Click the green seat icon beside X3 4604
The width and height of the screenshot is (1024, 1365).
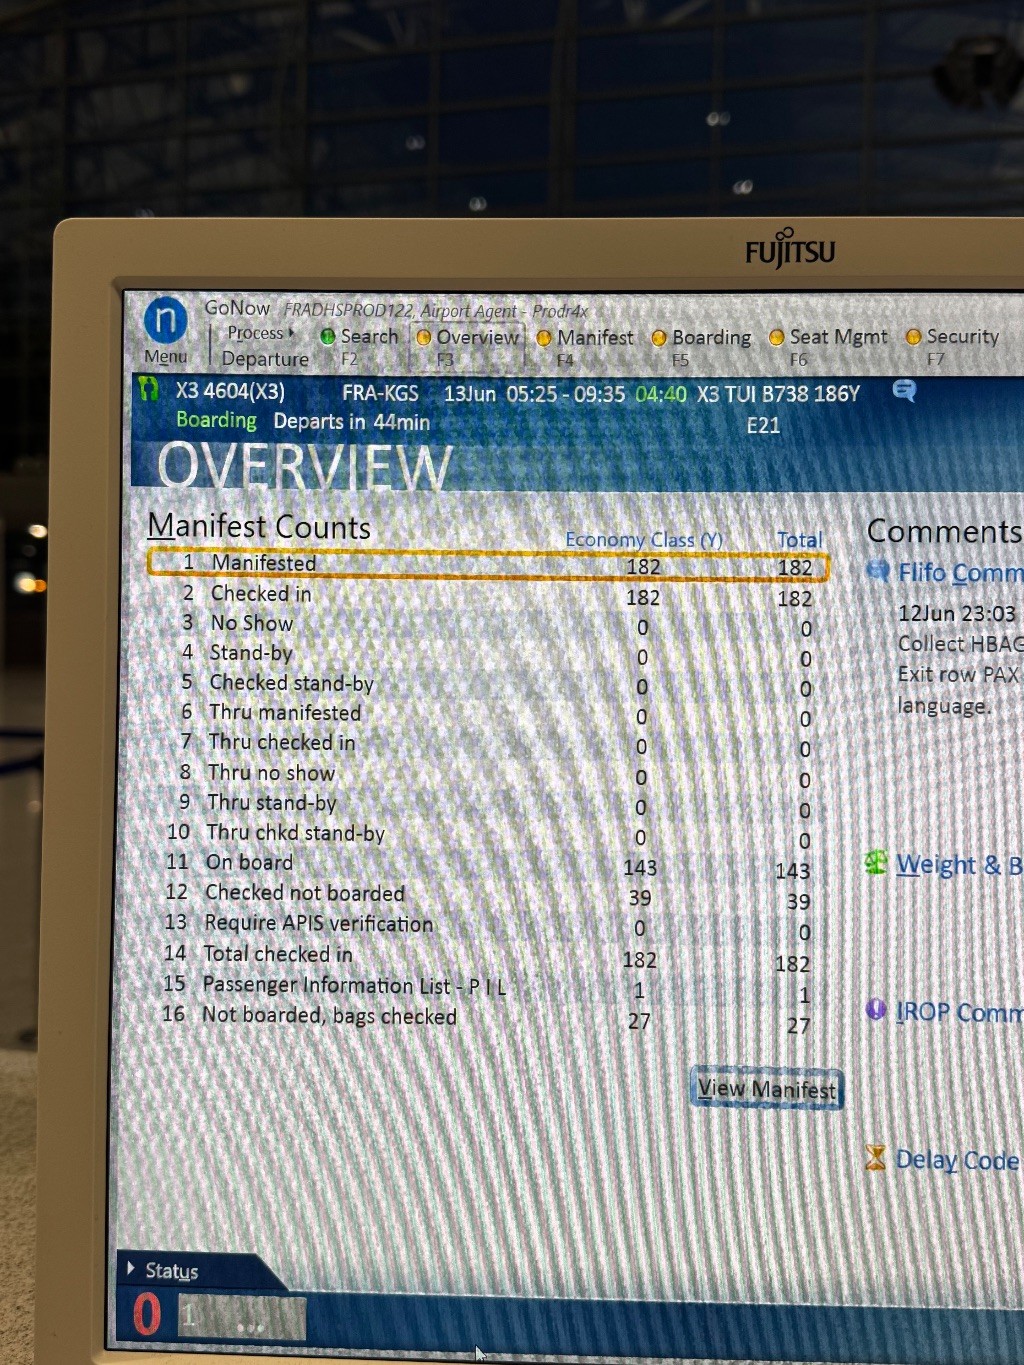pos(149,389)
